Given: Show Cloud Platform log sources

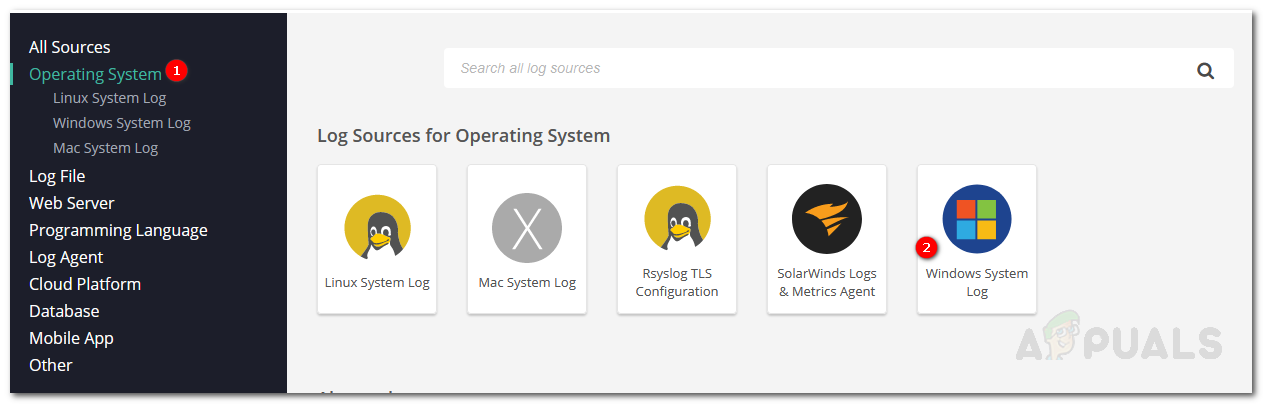Looking at the screenshot, I should [85, 284].
